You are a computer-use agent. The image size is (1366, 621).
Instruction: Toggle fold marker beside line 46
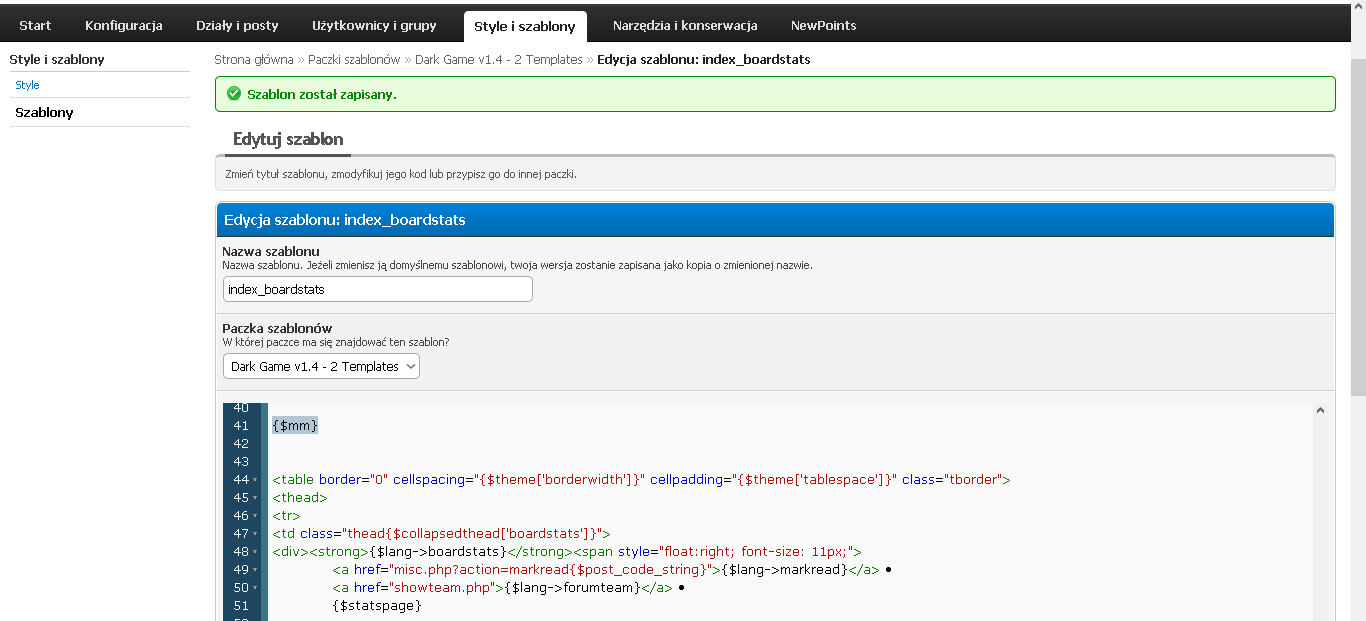tap(256, 516)
